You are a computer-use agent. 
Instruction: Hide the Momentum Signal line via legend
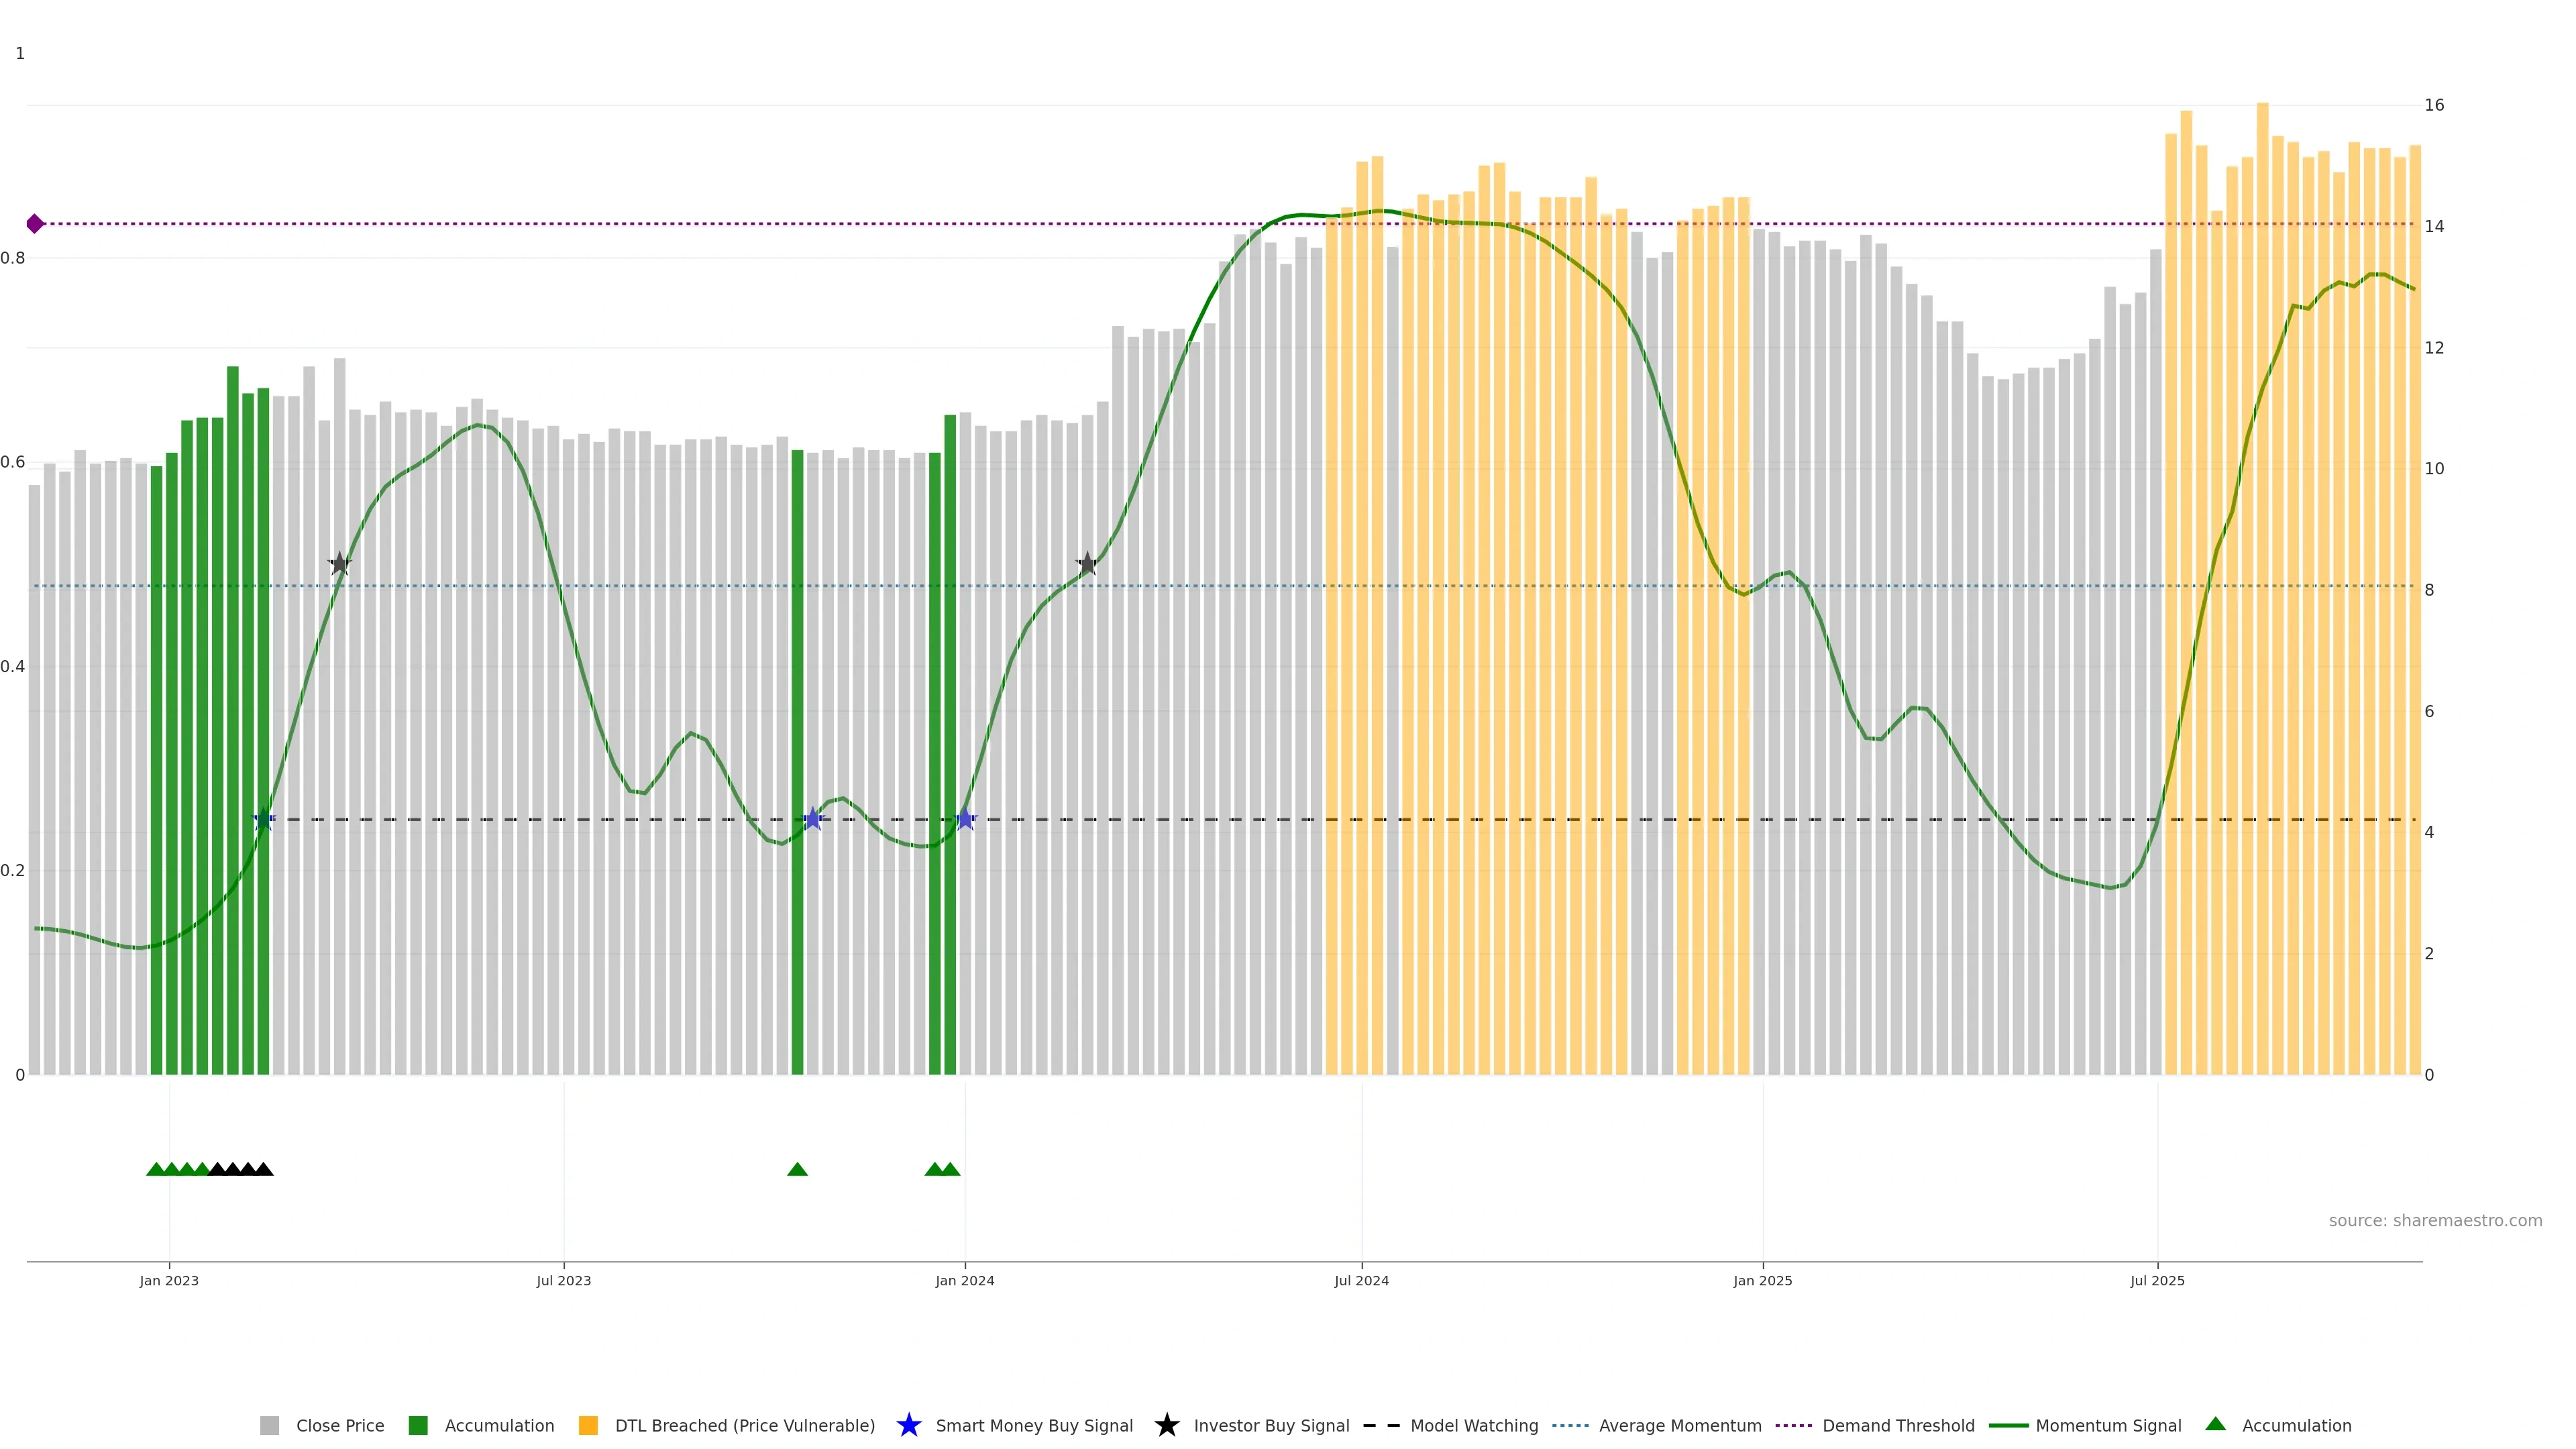2108,1425
